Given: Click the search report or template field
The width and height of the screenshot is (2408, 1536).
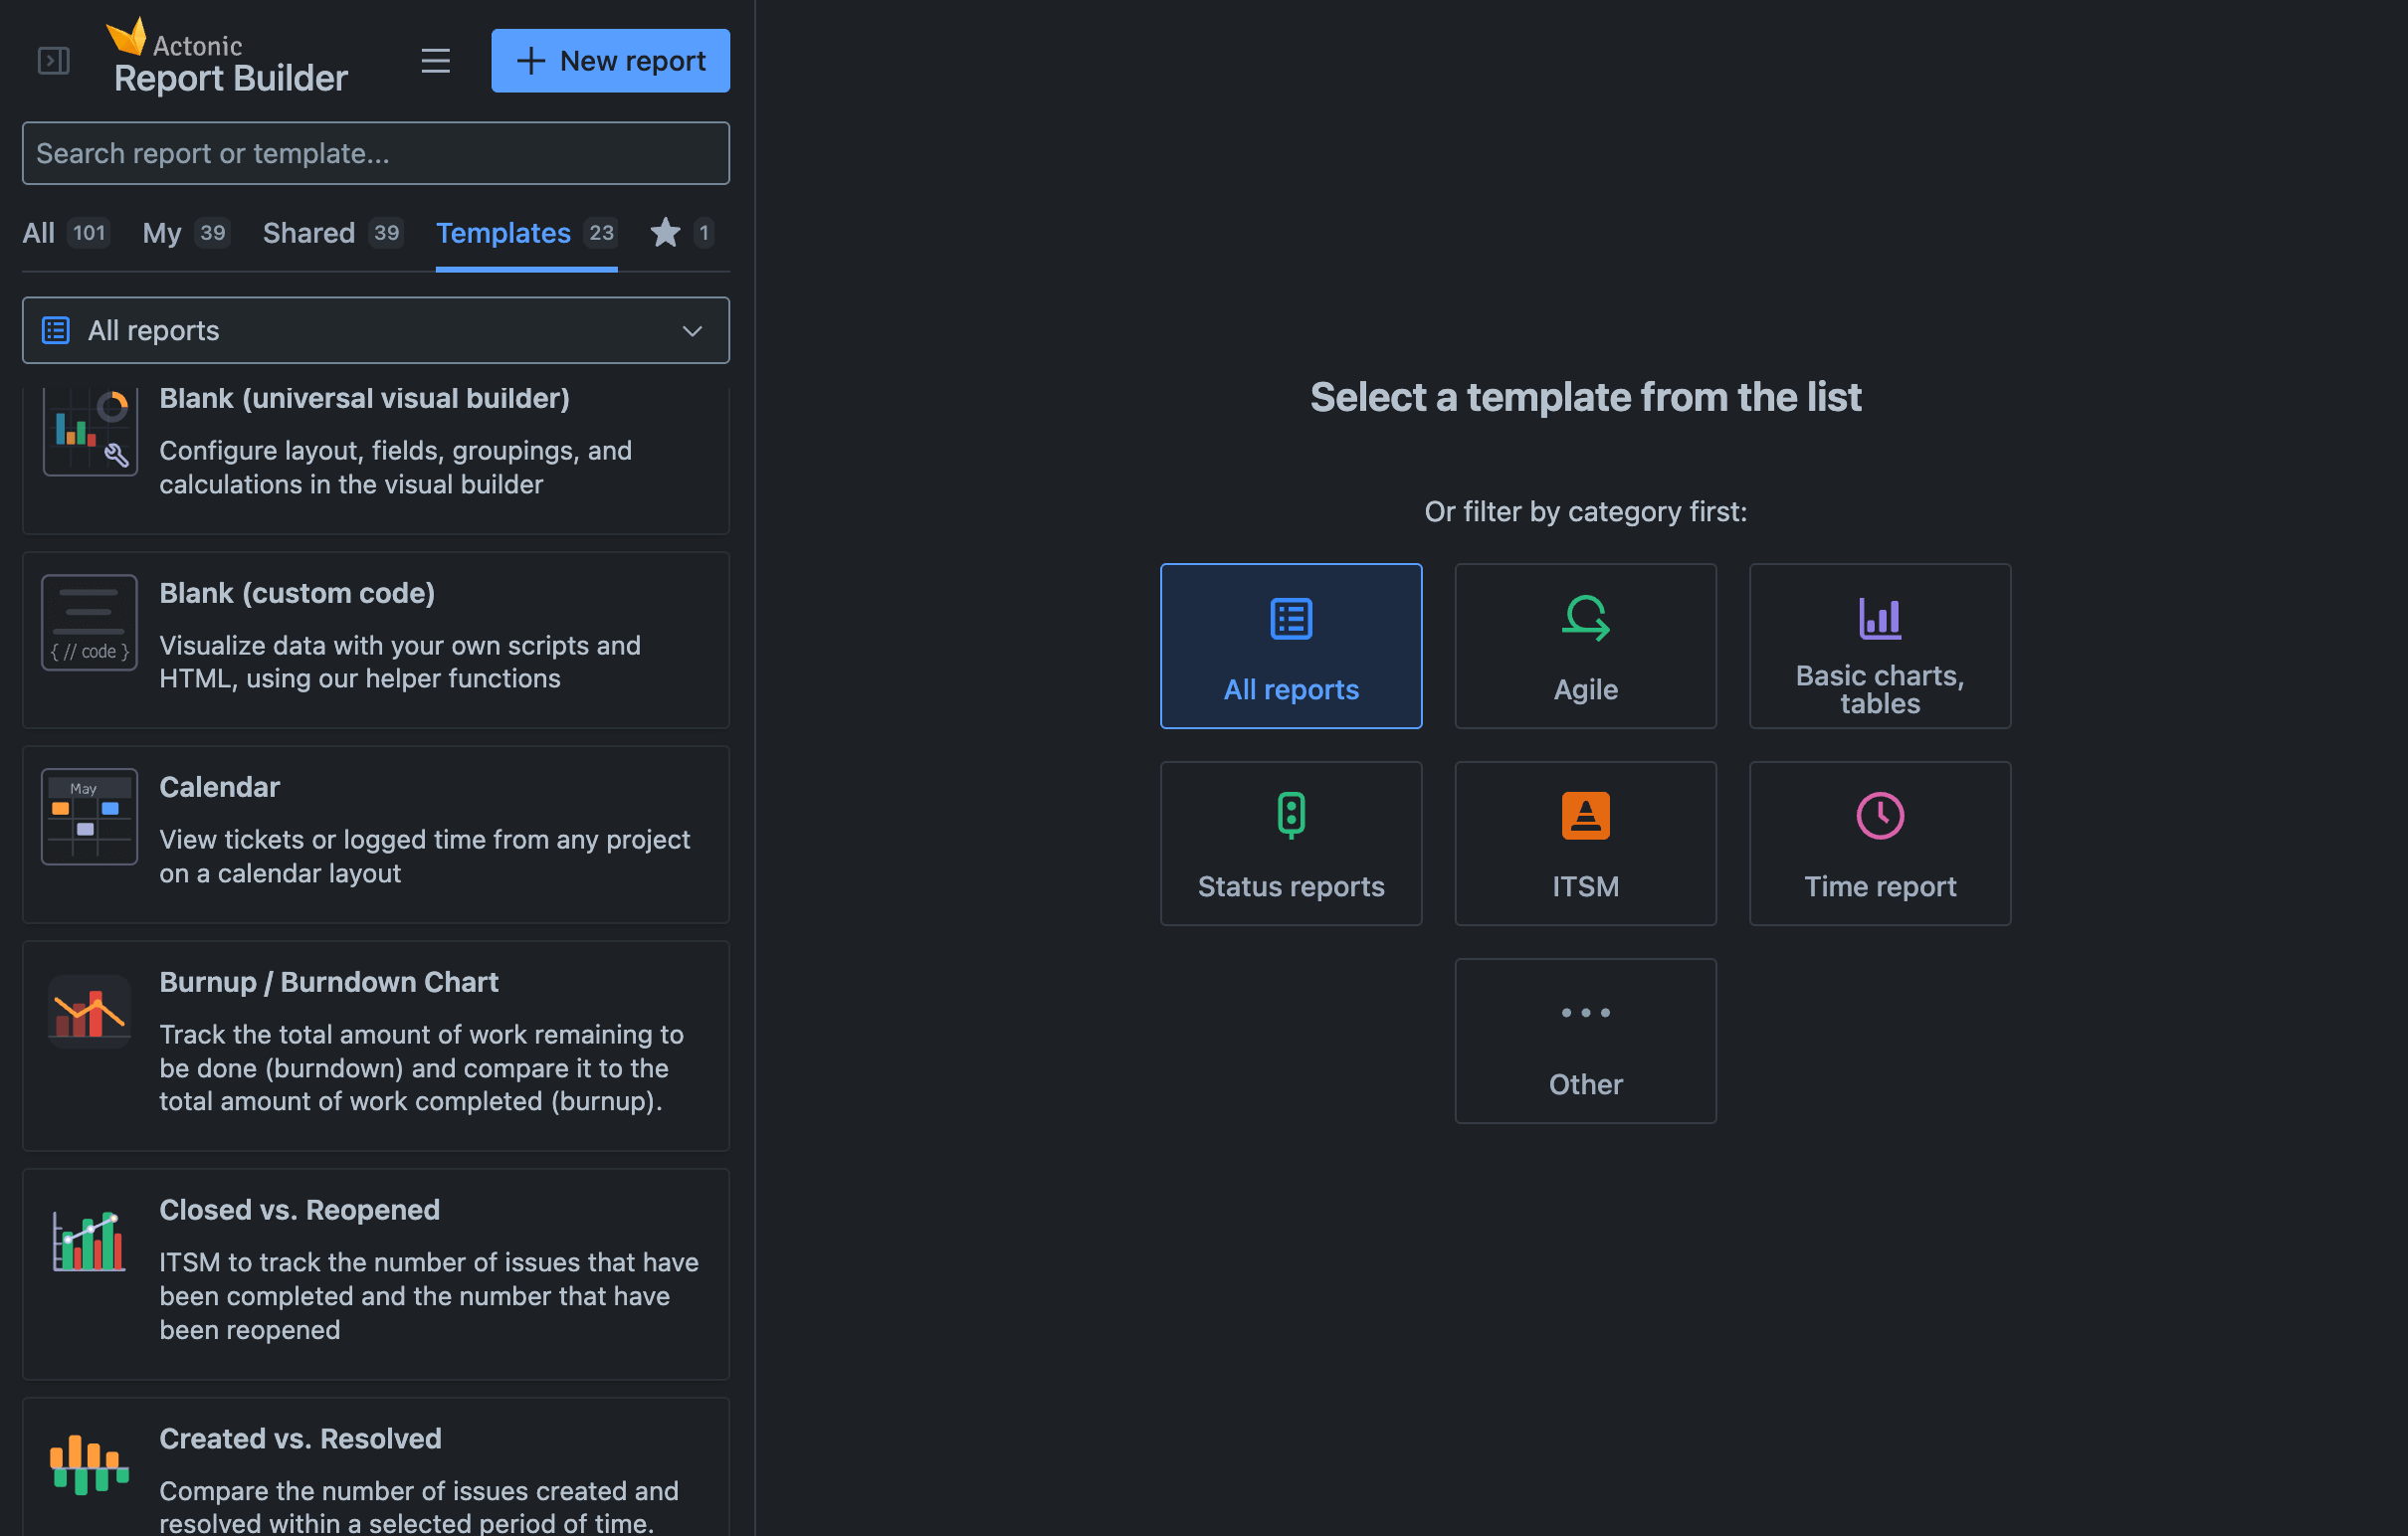Looking at the screenshot, I should click(x=375, y=153).
